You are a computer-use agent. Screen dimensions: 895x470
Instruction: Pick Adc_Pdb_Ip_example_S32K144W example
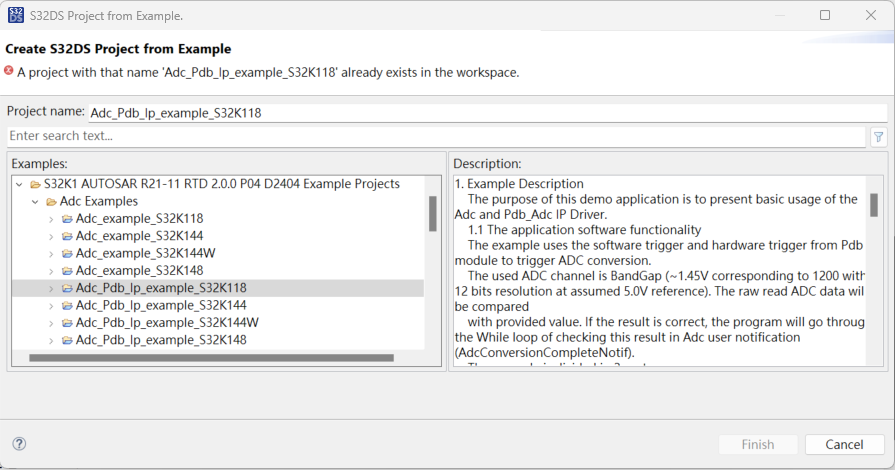point(167,323)
